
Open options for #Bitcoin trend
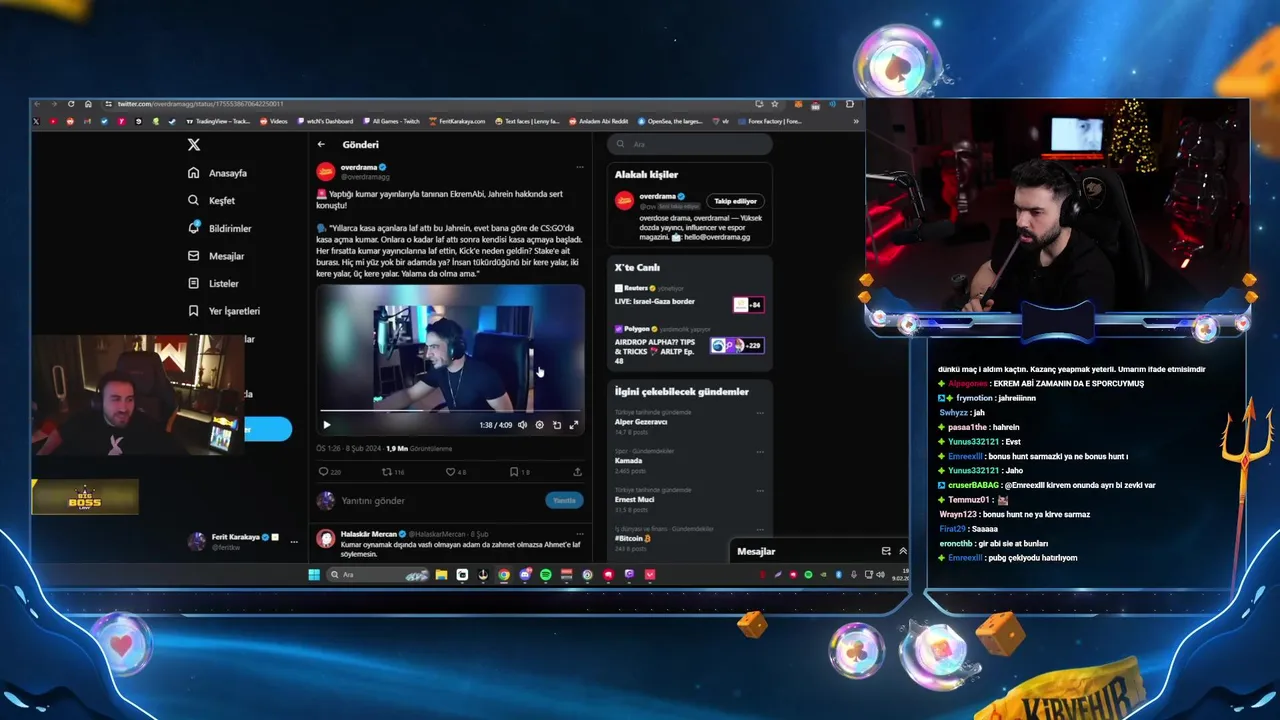coord(760,529)
